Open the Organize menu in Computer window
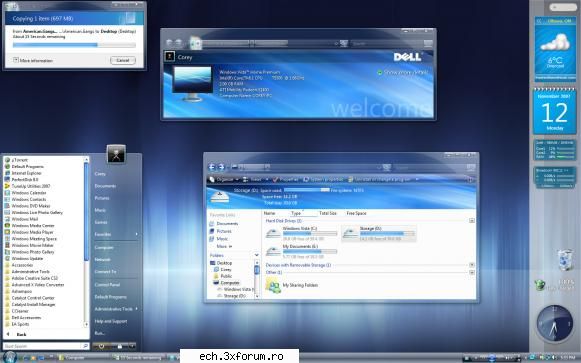The image size is (581, 363). [x=224, y=180]
